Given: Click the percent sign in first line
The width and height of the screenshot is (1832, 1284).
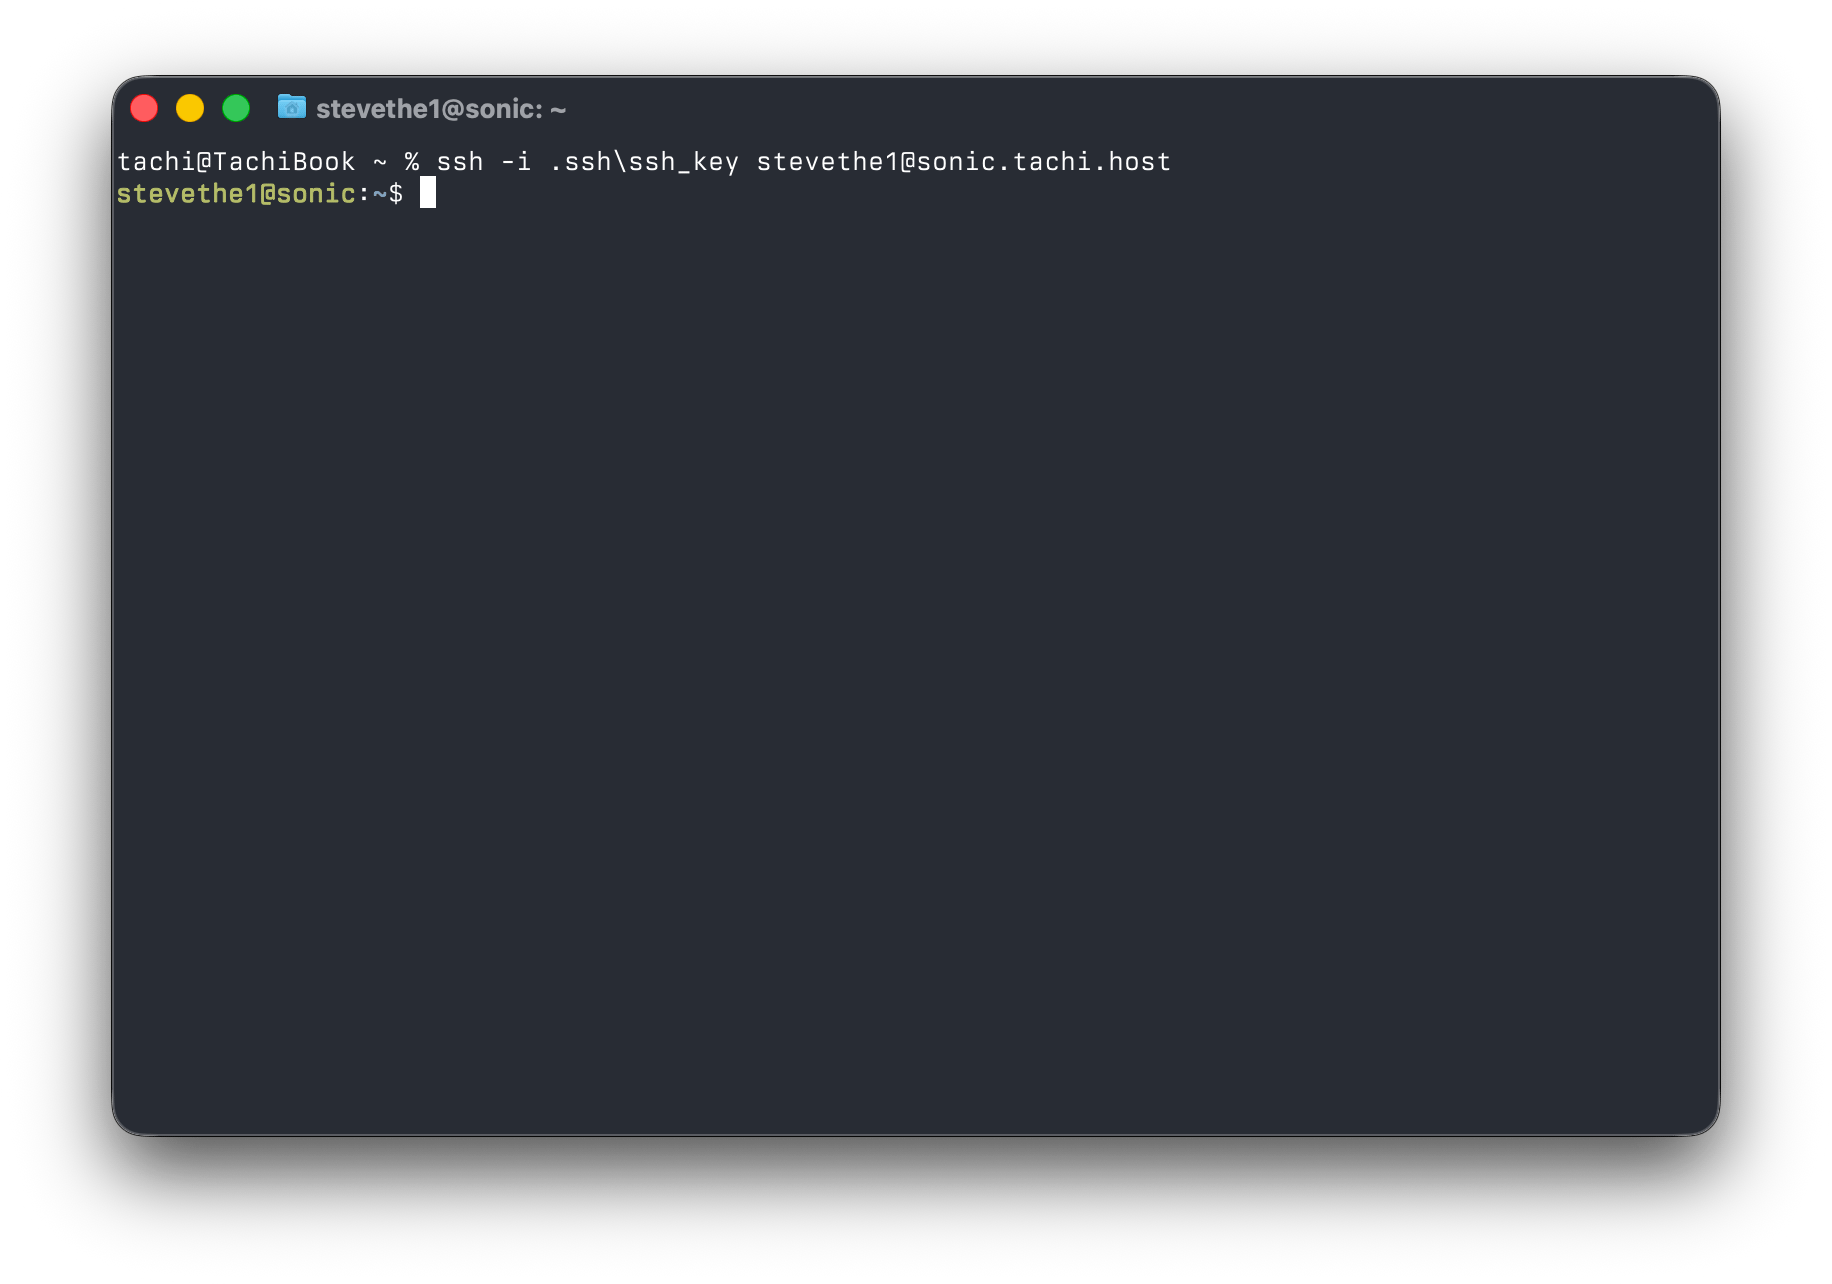Looking at the screenshot, I should point(412,162).
